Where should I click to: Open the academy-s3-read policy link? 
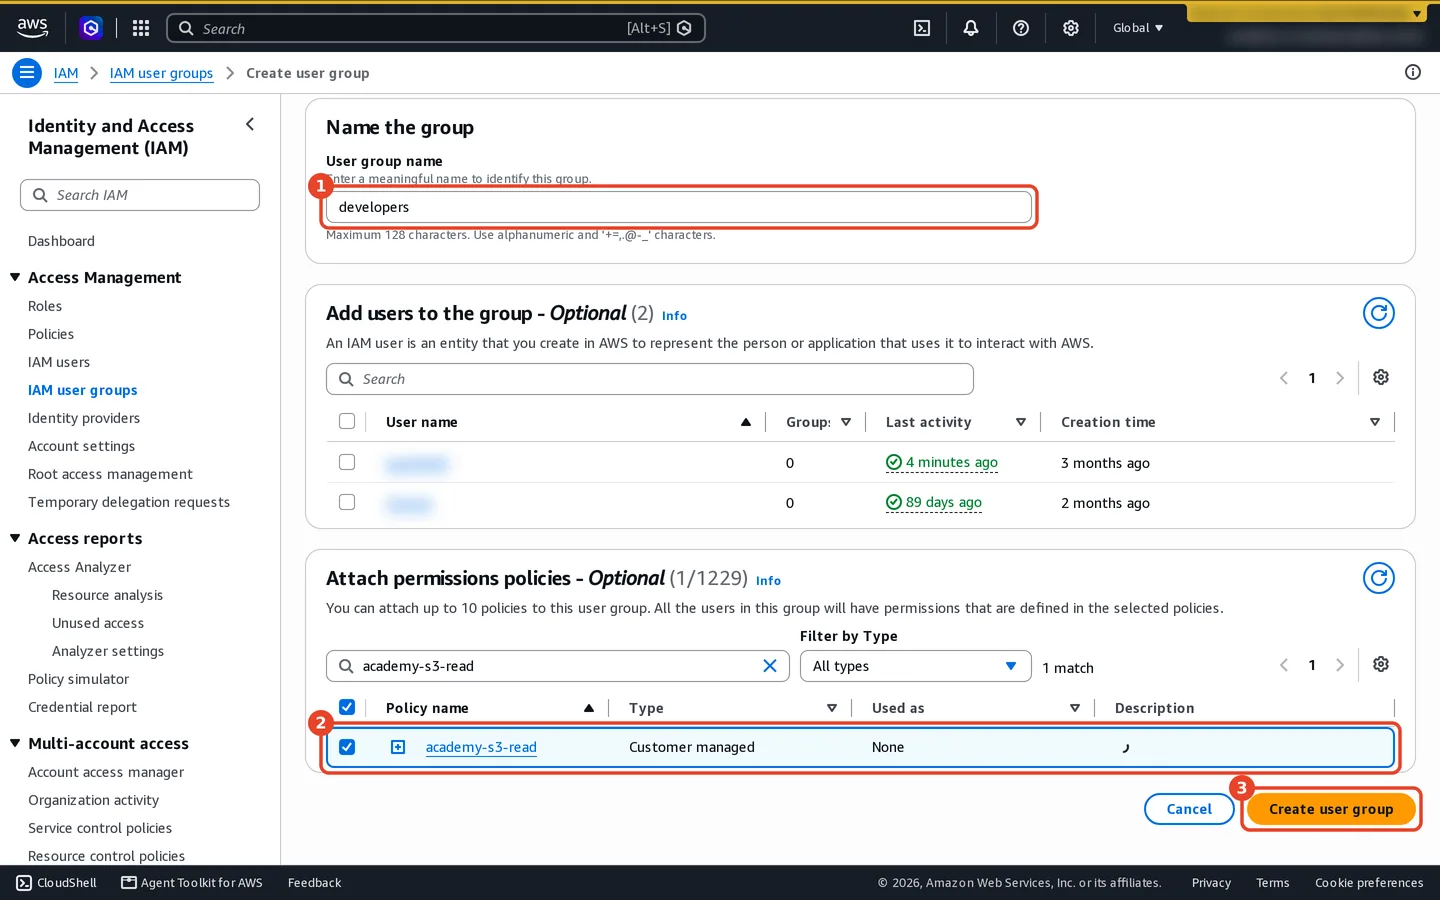481,747
